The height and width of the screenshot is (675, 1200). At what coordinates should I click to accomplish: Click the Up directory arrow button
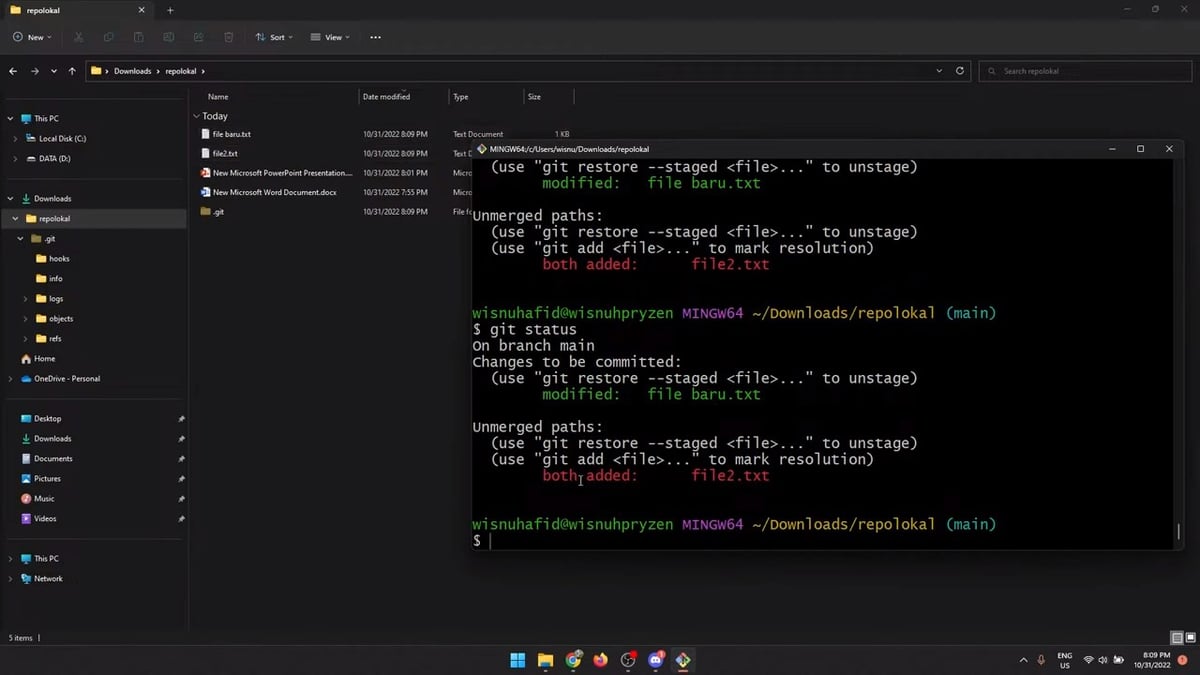click(x=72, y=71)
